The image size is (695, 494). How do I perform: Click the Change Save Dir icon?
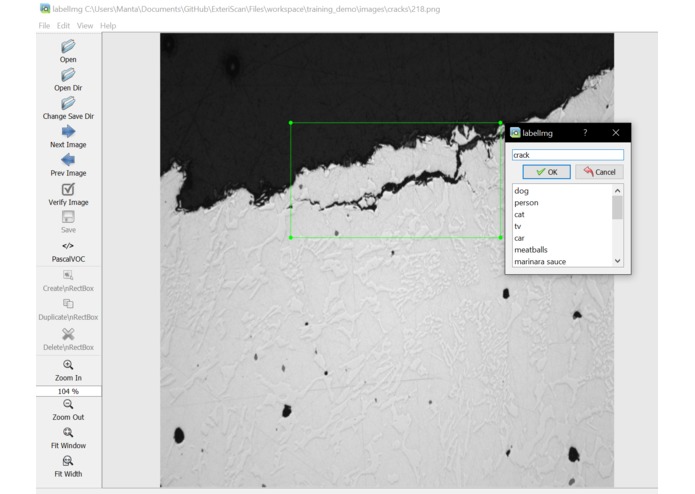[68, 103]
